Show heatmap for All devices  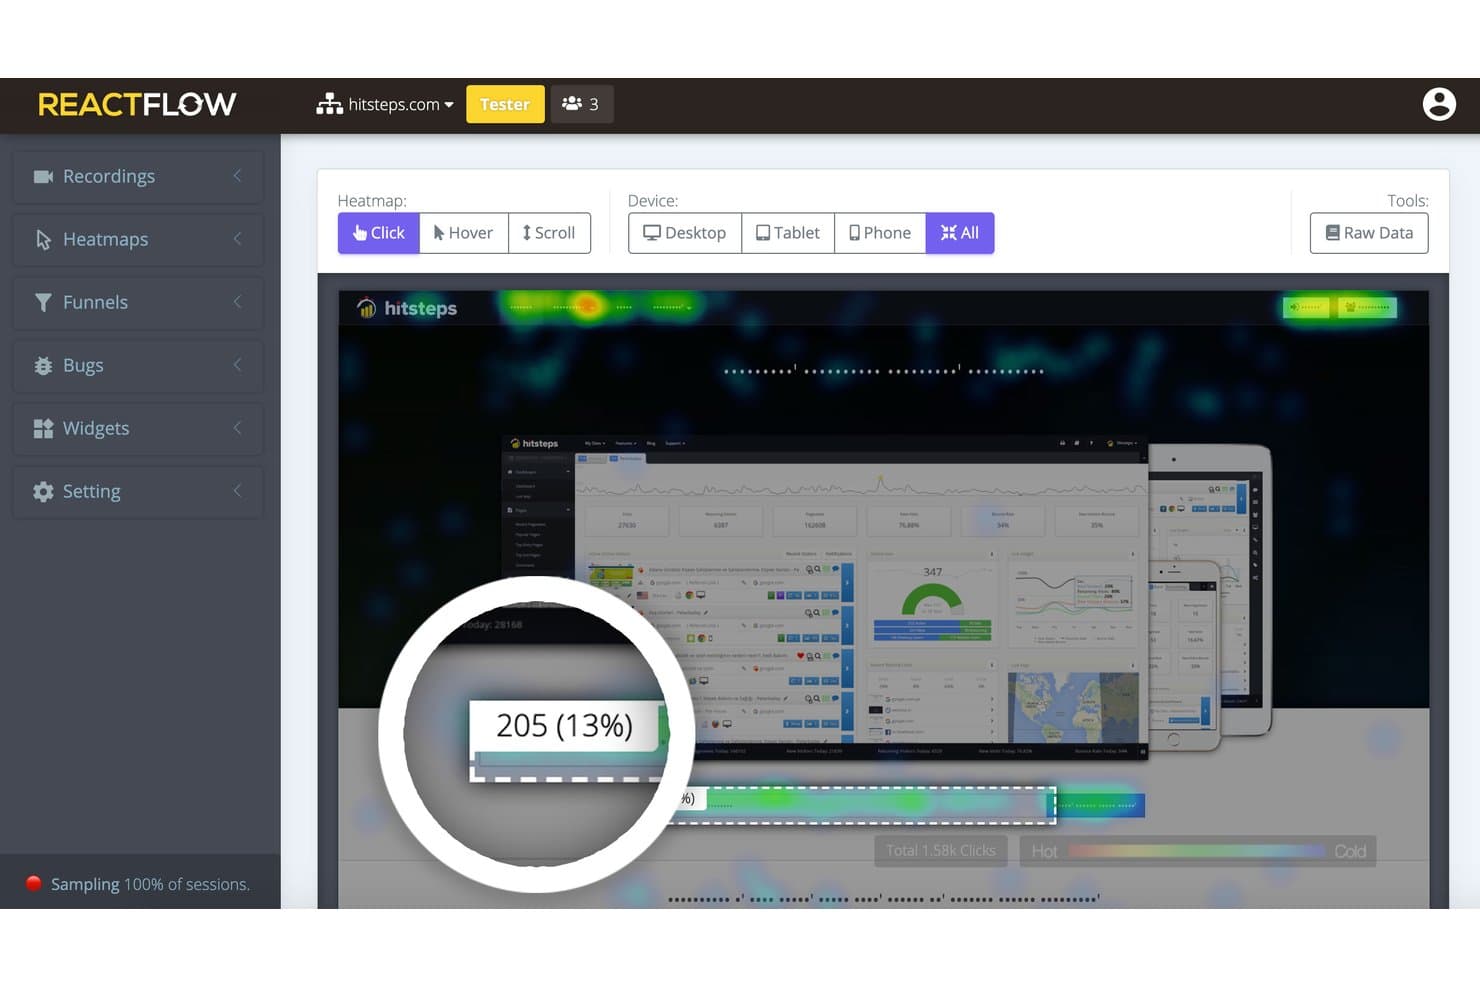click(960, 233)
